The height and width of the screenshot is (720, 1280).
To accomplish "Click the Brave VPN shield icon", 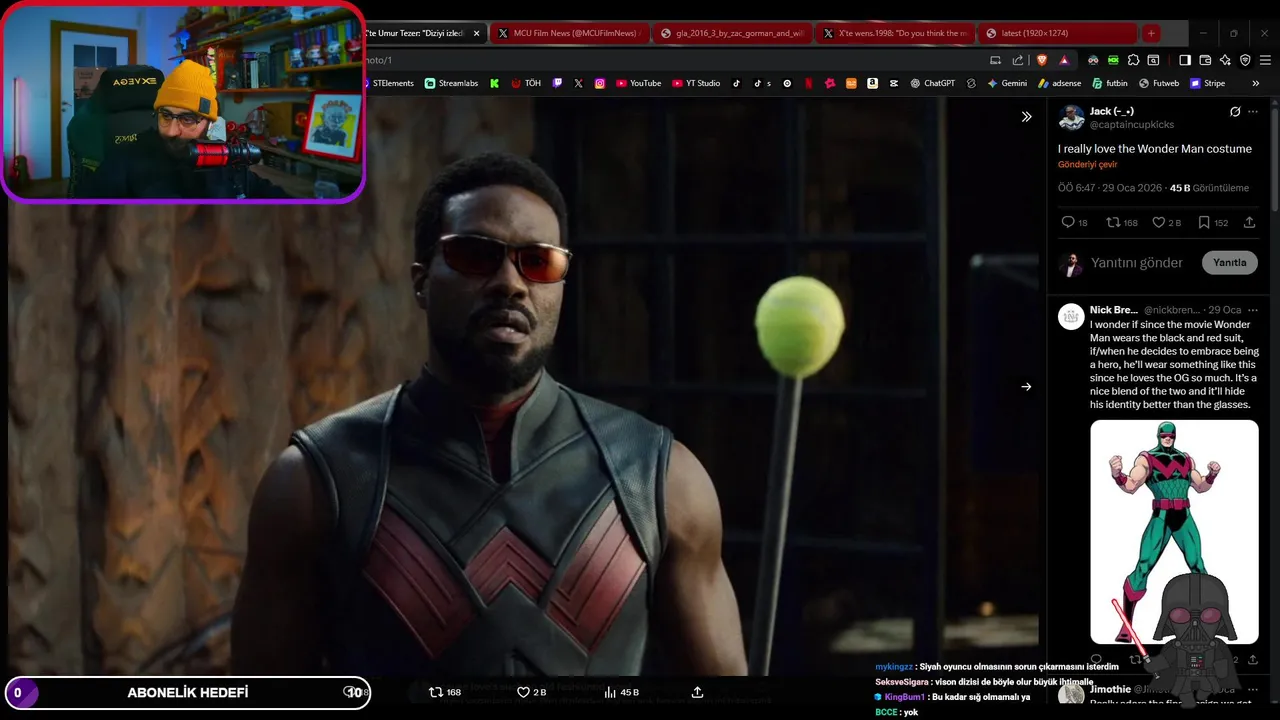I will click(x=1245, y=60).
